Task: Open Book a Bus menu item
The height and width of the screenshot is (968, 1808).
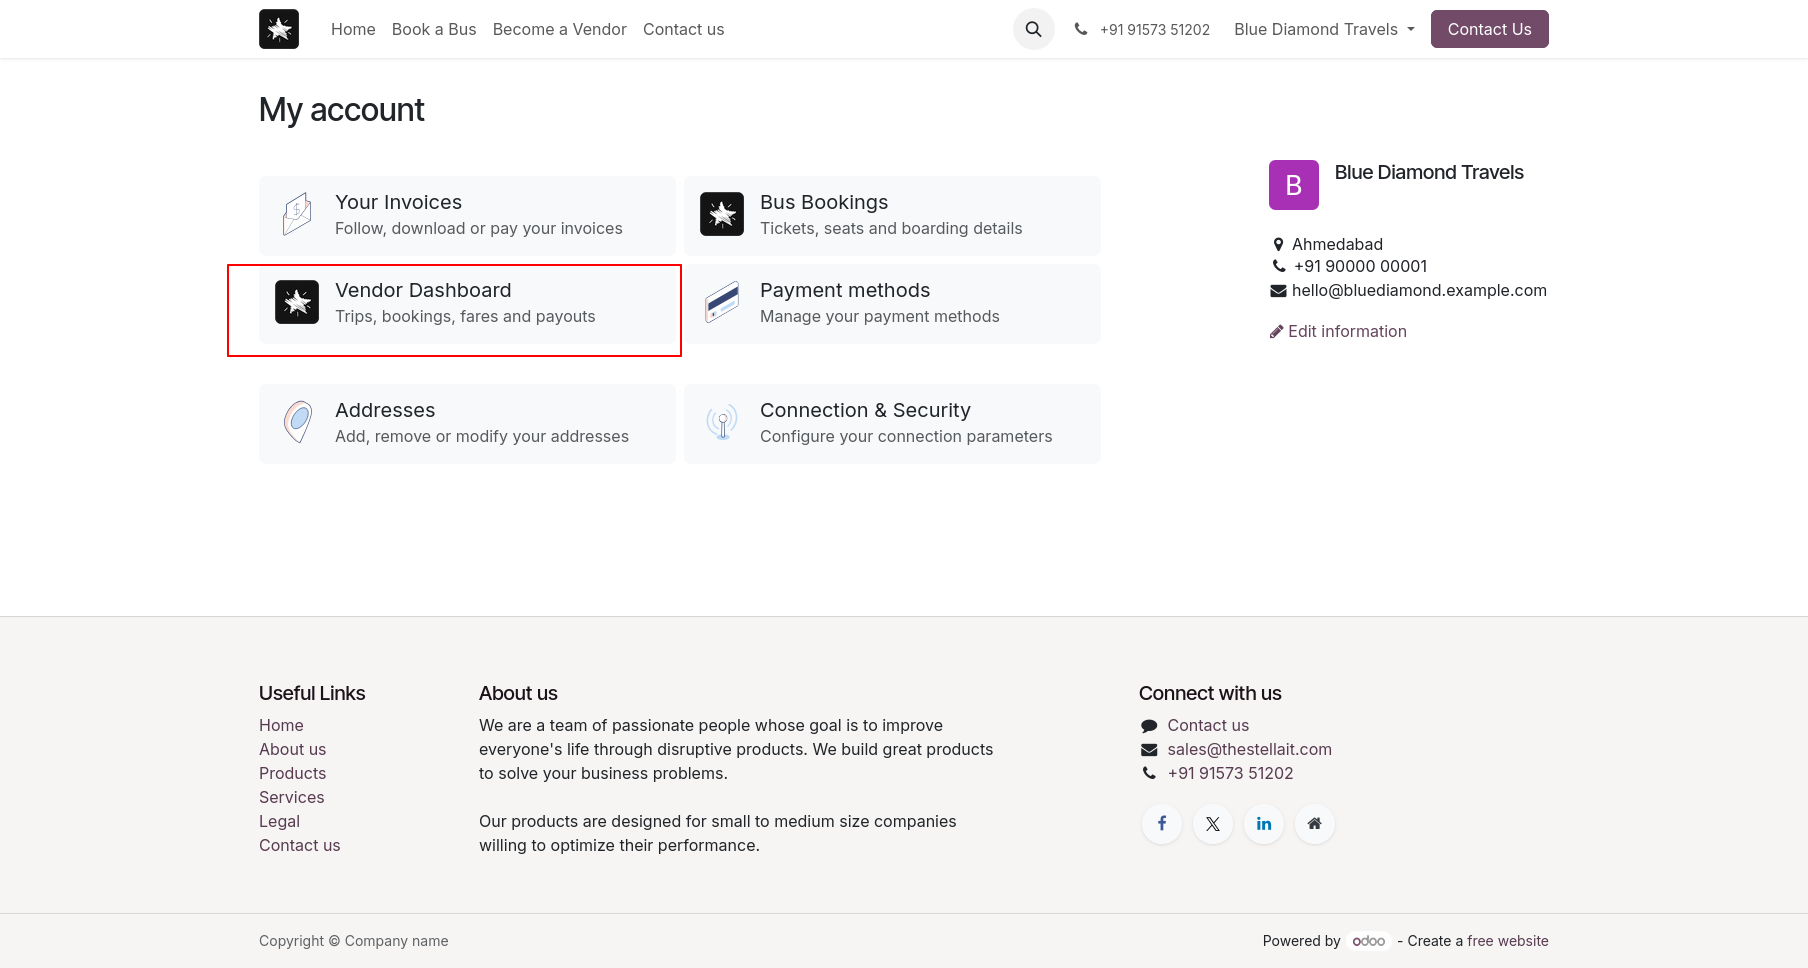Action: click(434, 29)
